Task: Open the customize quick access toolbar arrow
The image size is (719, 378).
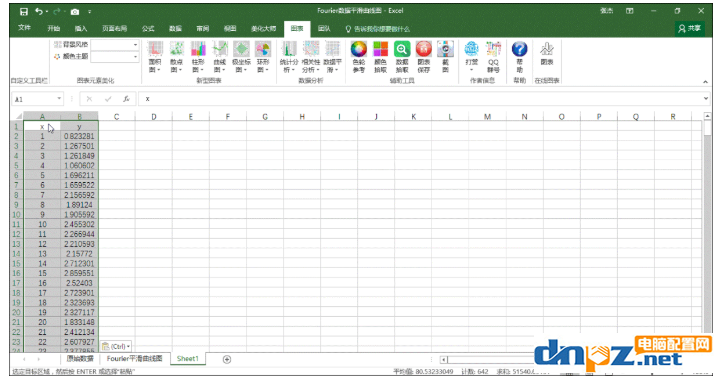Action: pyautogui.click(x=89, y=12)
